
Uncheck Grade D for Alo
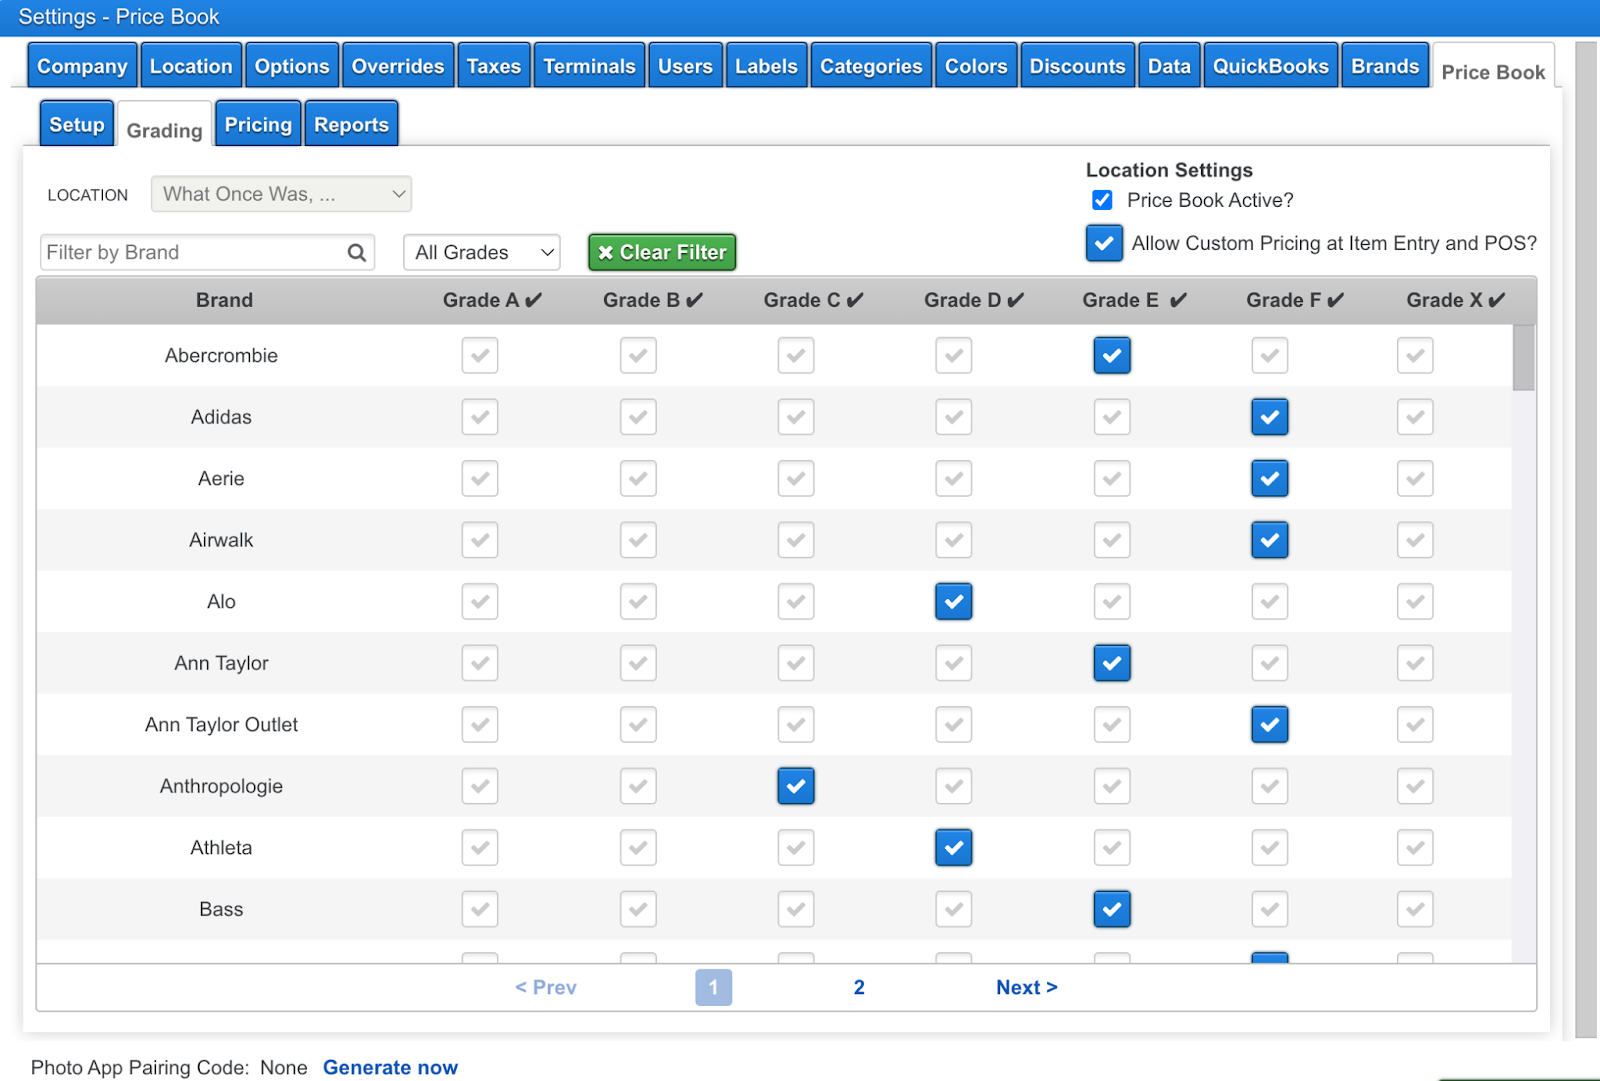pyautogui.click(x=954, y=602)
